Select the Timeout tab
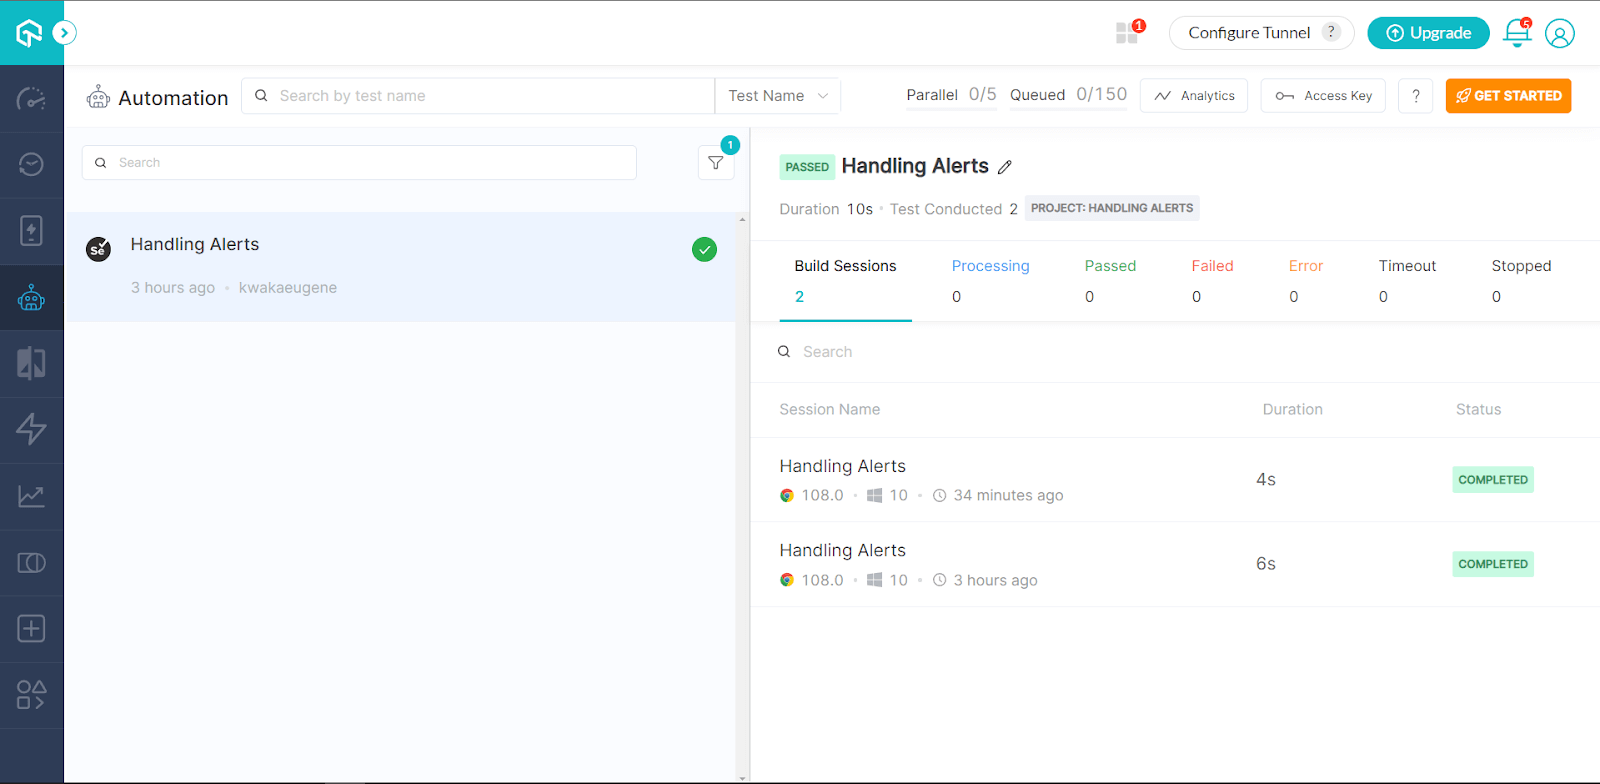 click(x=1407, y=281)
